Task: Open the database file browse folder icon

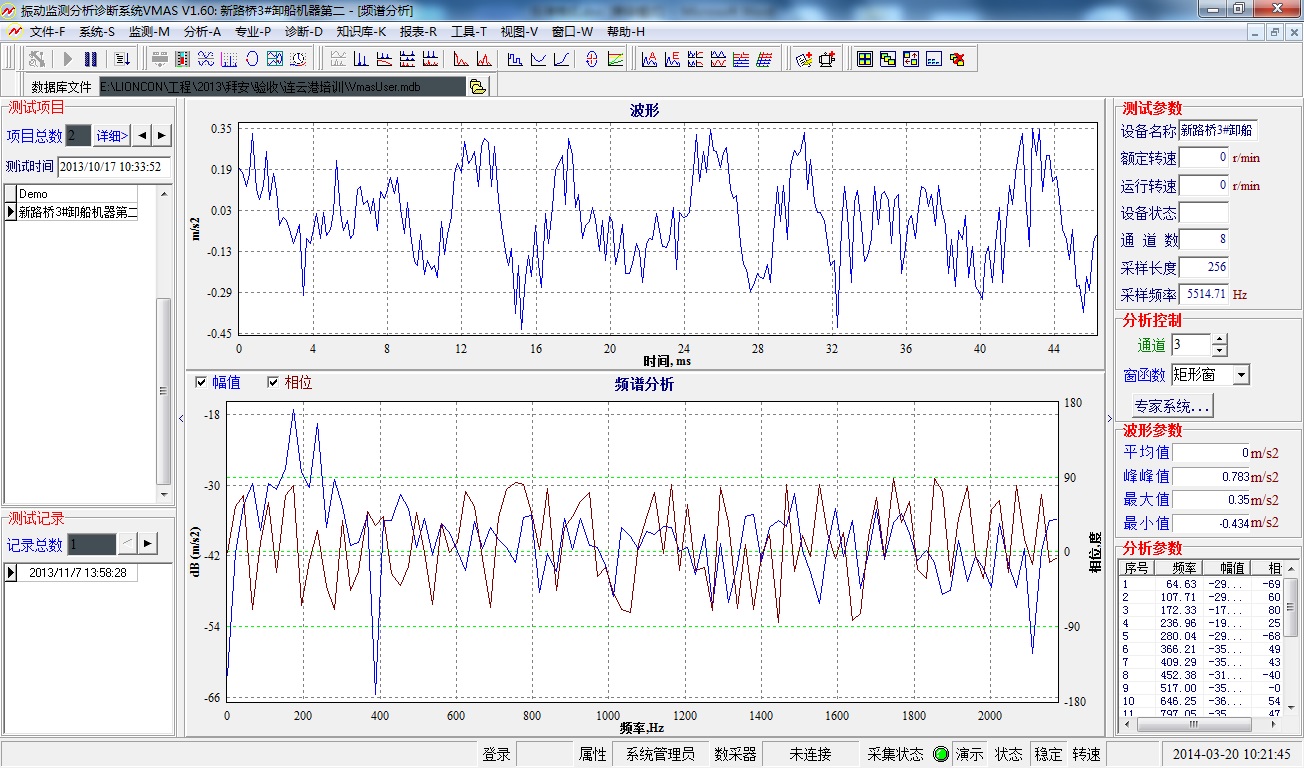Action: click(478, 87)
